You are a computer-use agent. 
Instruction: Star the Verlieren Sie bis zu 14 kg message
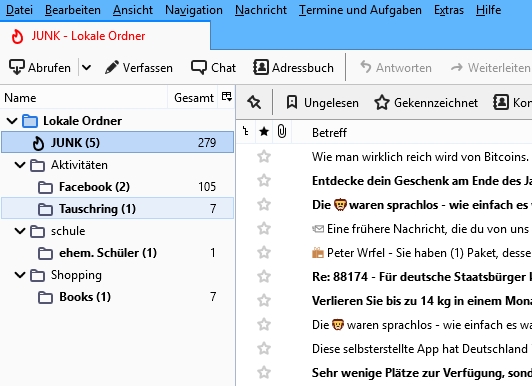(264, 301)
